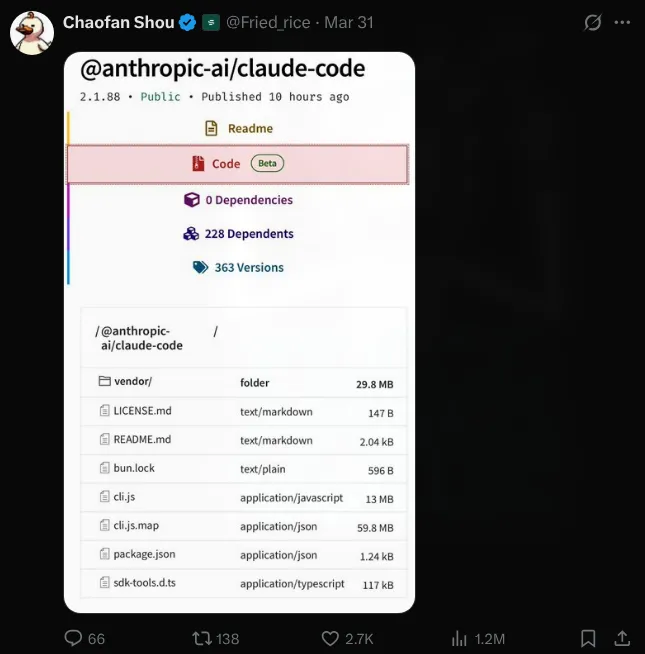Image resolution: width=645 pixels, height=654 pixels.
Task: Open the share upload icon
Action: pos(622,638)
